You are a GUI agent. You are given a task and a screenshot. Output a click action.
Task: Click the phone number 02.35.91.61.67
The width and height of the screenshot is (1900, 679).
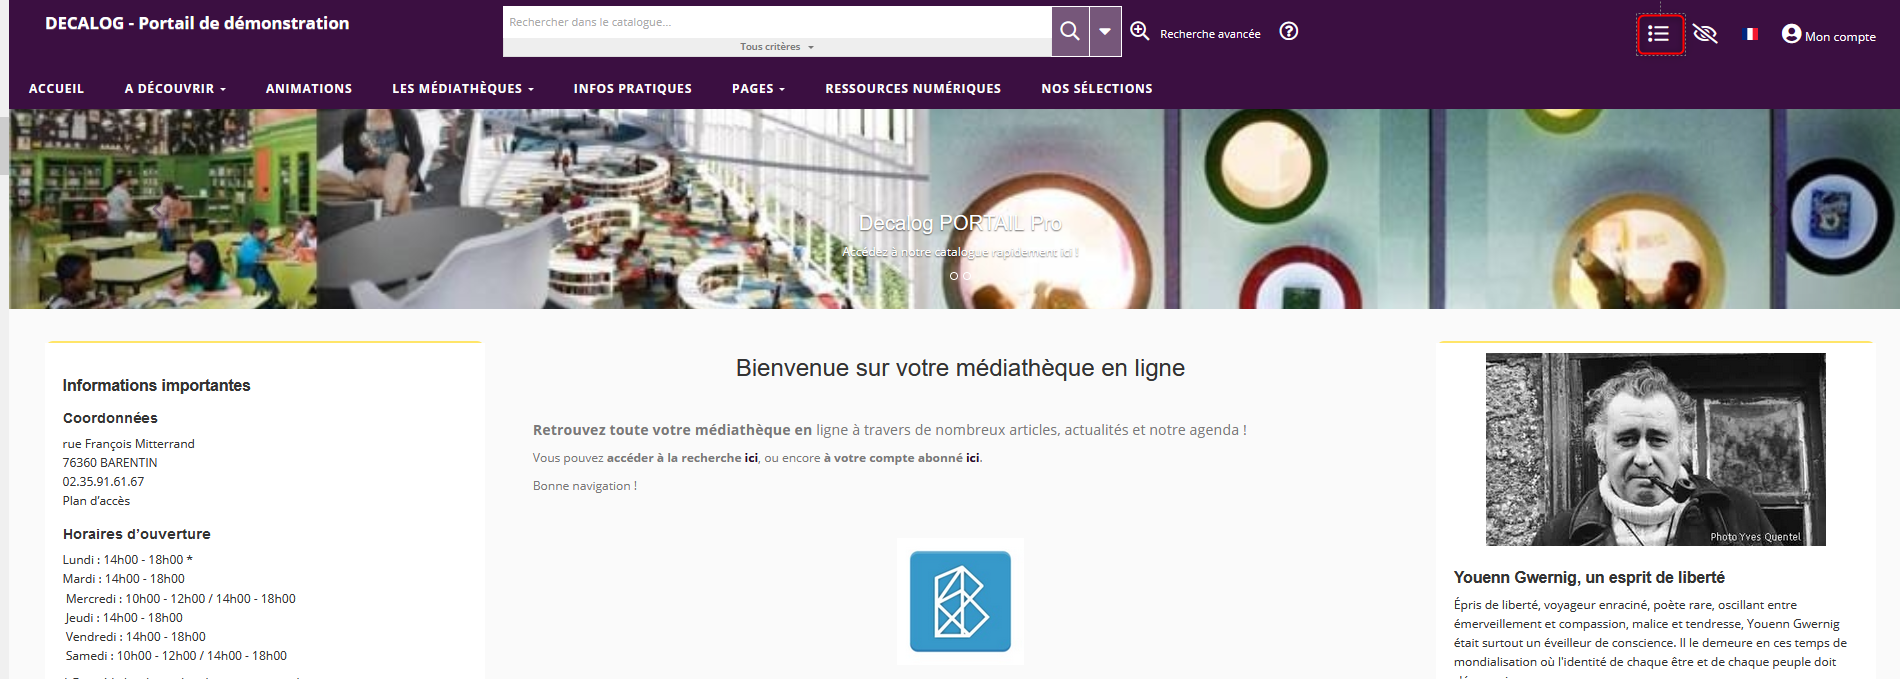(x=103, y=482)
